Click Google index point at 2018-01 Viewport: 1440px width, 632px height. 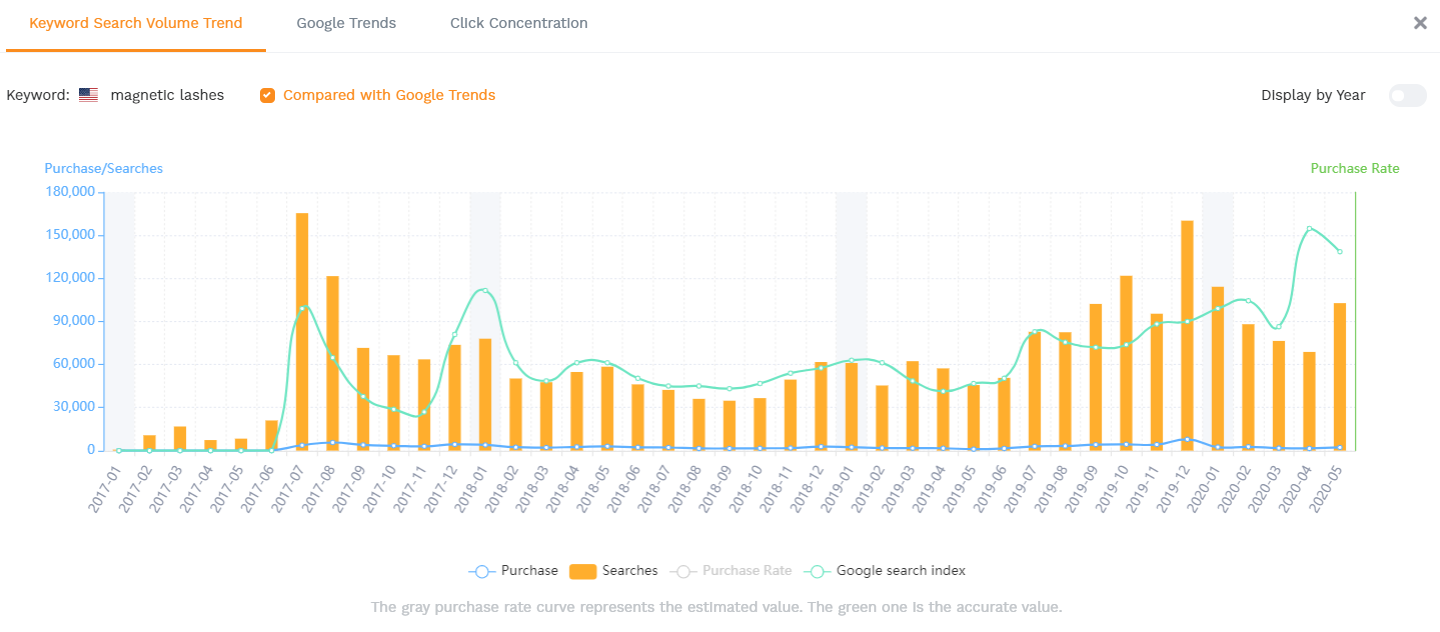pyautogui.click(x=485, y=291)
